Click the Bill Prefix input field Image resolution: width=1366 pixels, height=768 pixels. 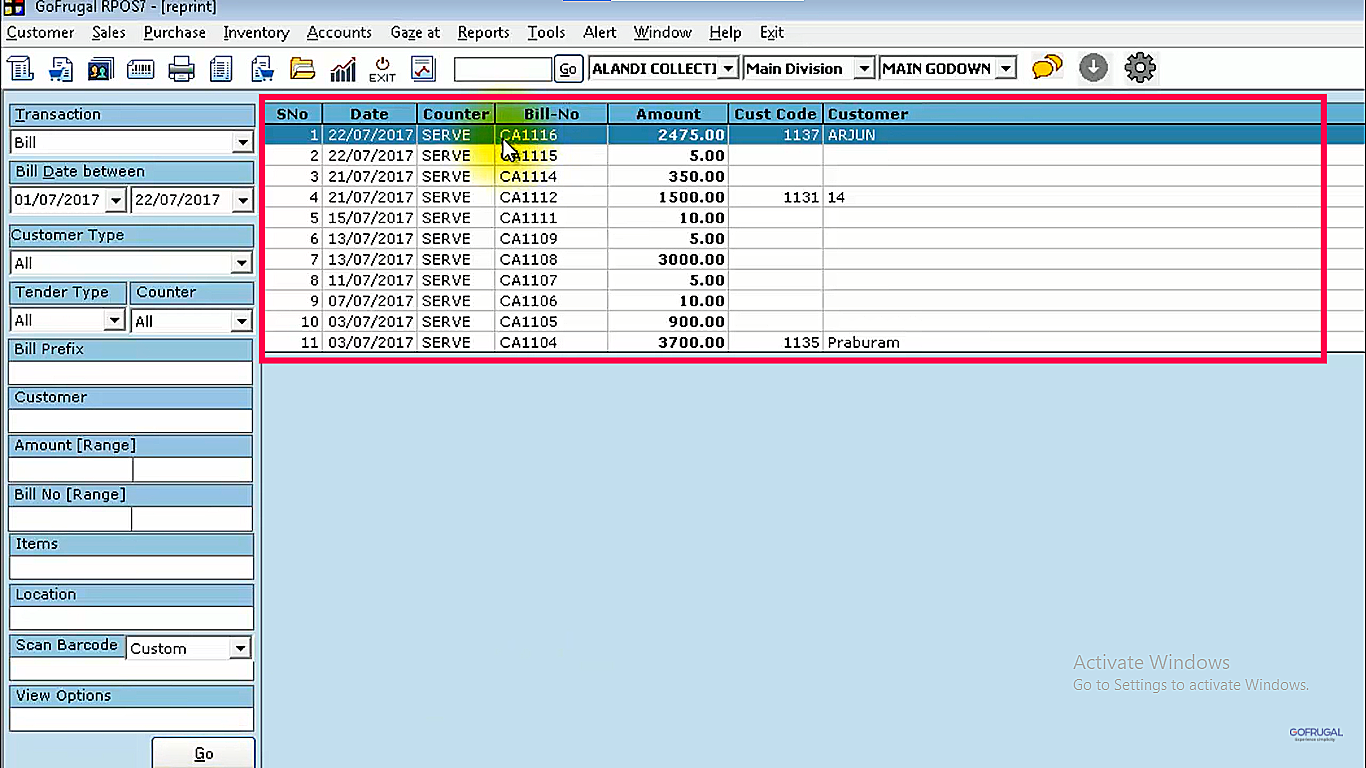(131, 373)
